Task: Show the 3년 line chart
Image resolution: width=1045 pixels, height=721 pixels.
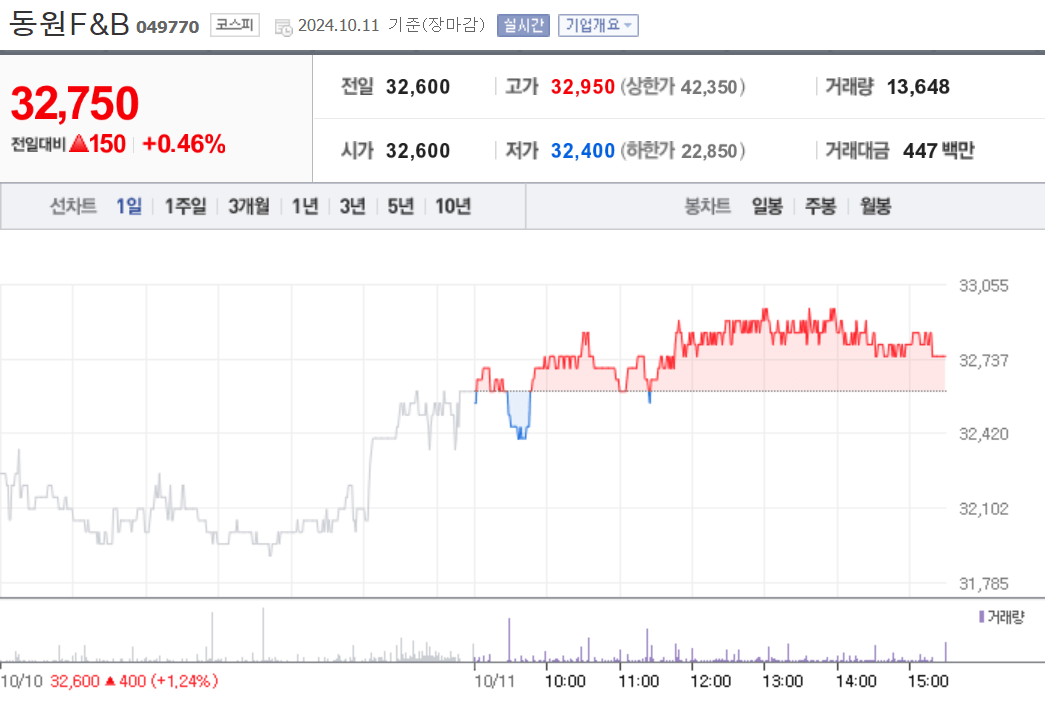Action: (x=353, y=206)
